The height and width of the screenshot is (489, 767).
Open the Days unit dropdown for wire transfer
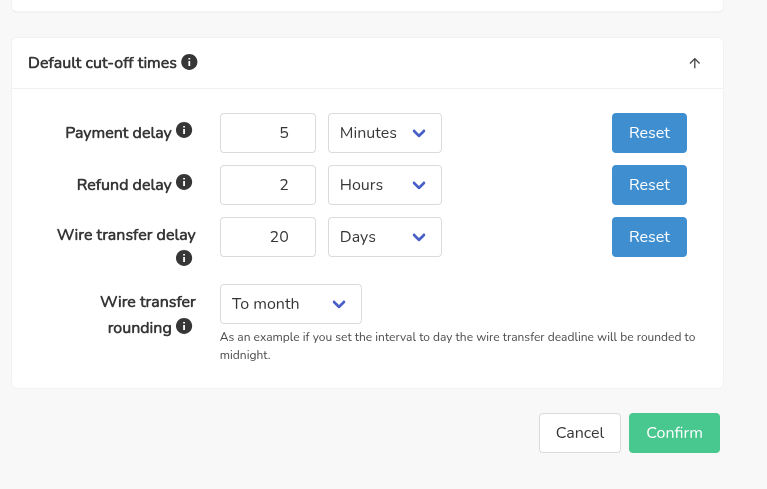[385, 237]
